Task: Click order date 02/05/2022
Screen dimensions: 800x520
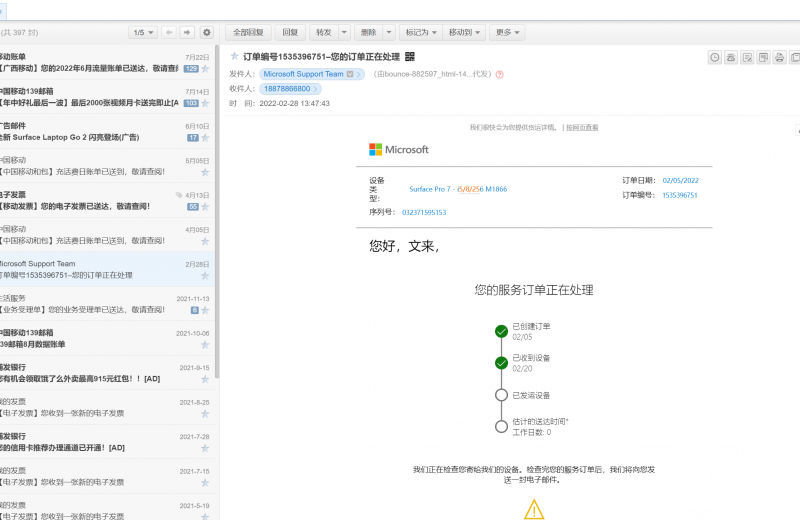Action: [681, 180]
